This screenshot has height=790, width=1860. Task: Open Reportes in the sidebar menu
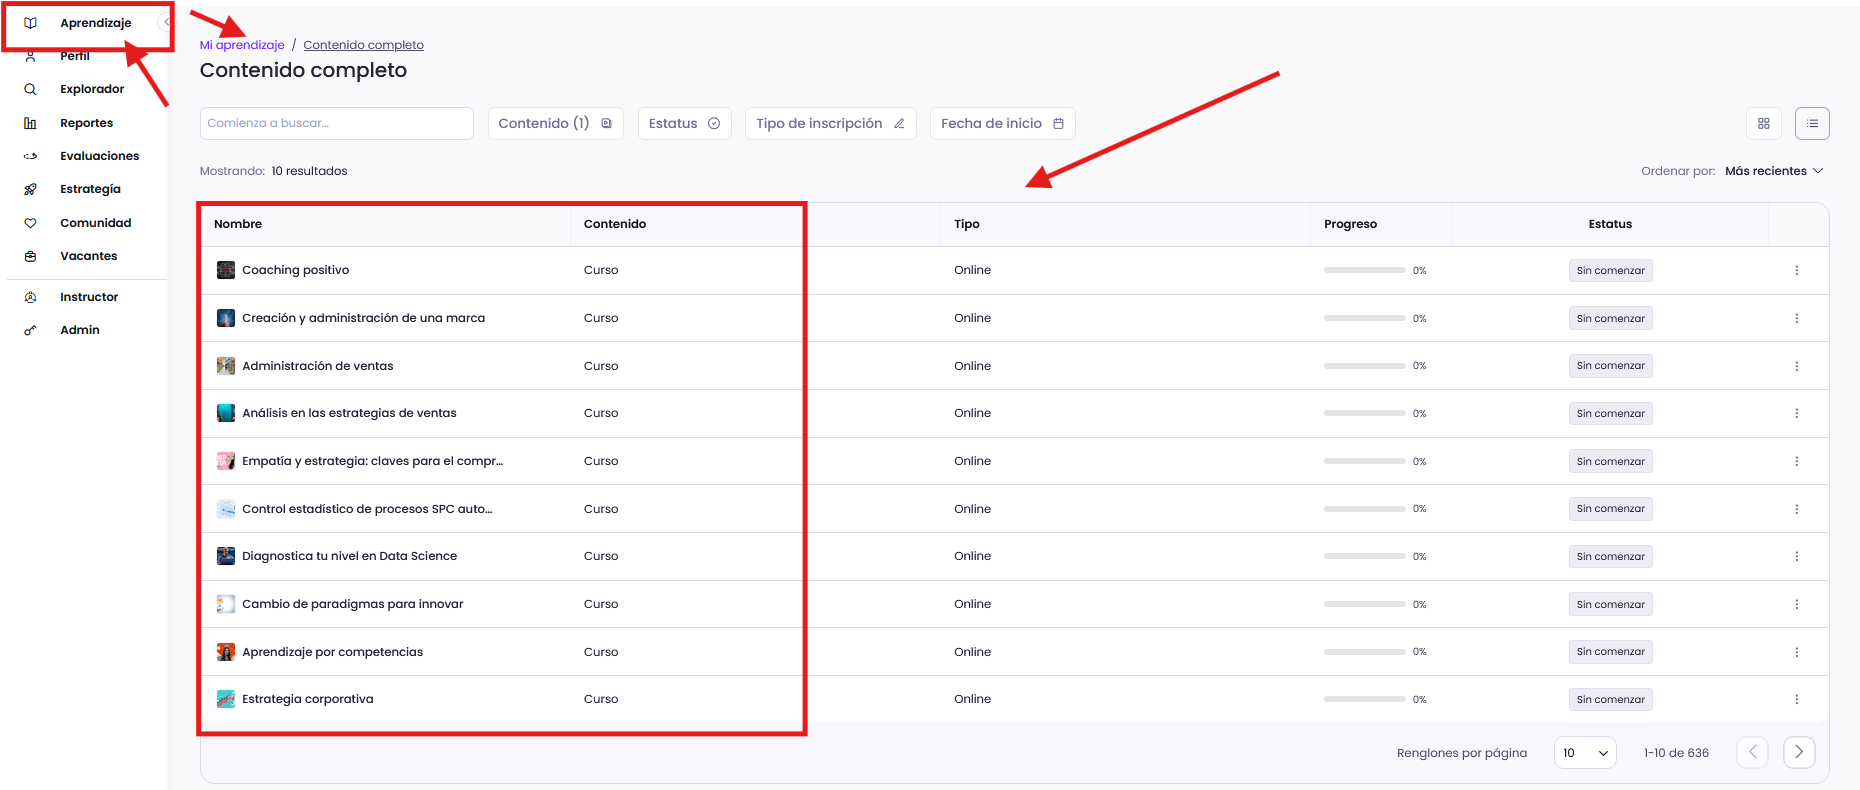click(x=86, y=123)
